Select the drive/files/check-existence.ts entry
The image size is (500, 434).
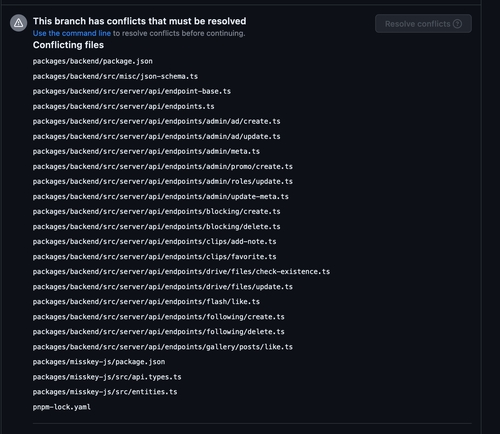[x=181, y=272]
